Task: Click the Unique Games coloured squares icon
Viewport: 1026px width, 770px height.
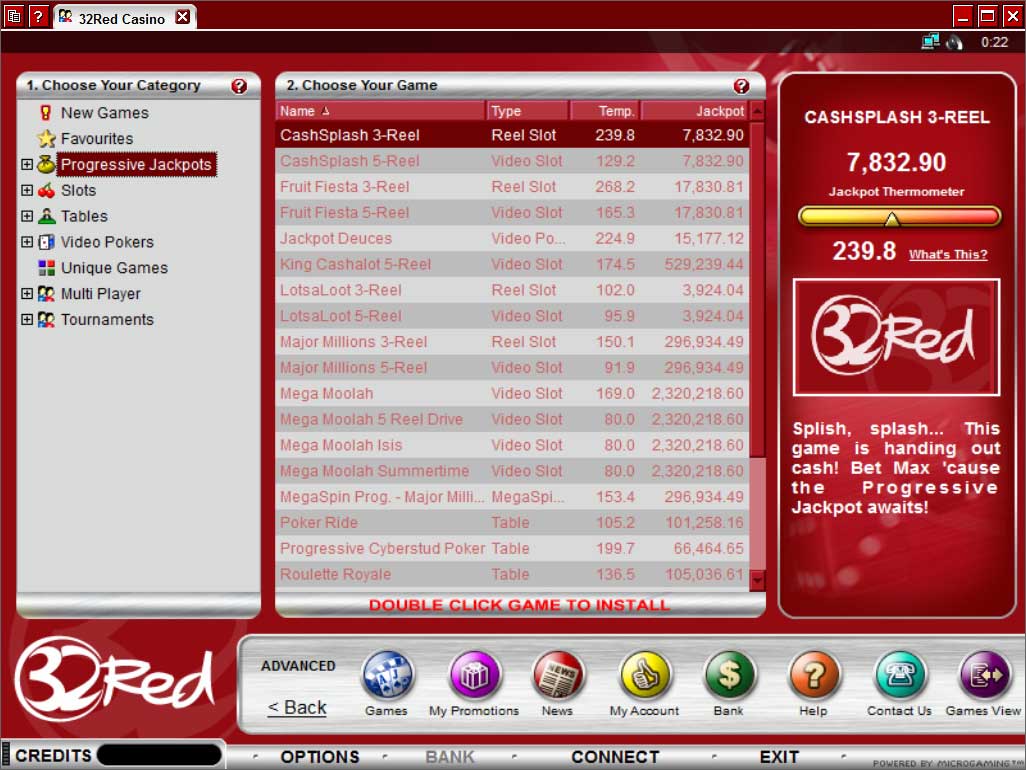Action: pyautogui.click(x=46, y=268)
